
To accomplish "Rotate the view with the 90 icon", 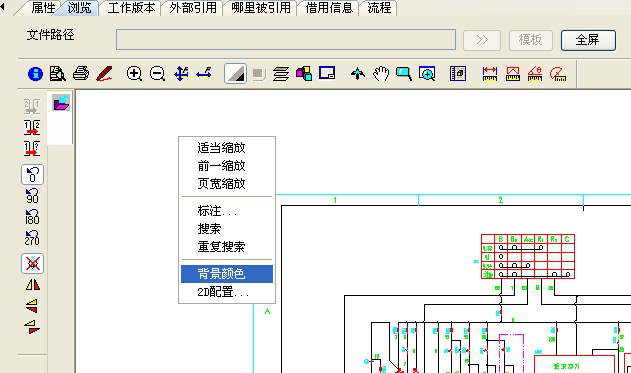I will pyautogui.click(x=32, y=196).
